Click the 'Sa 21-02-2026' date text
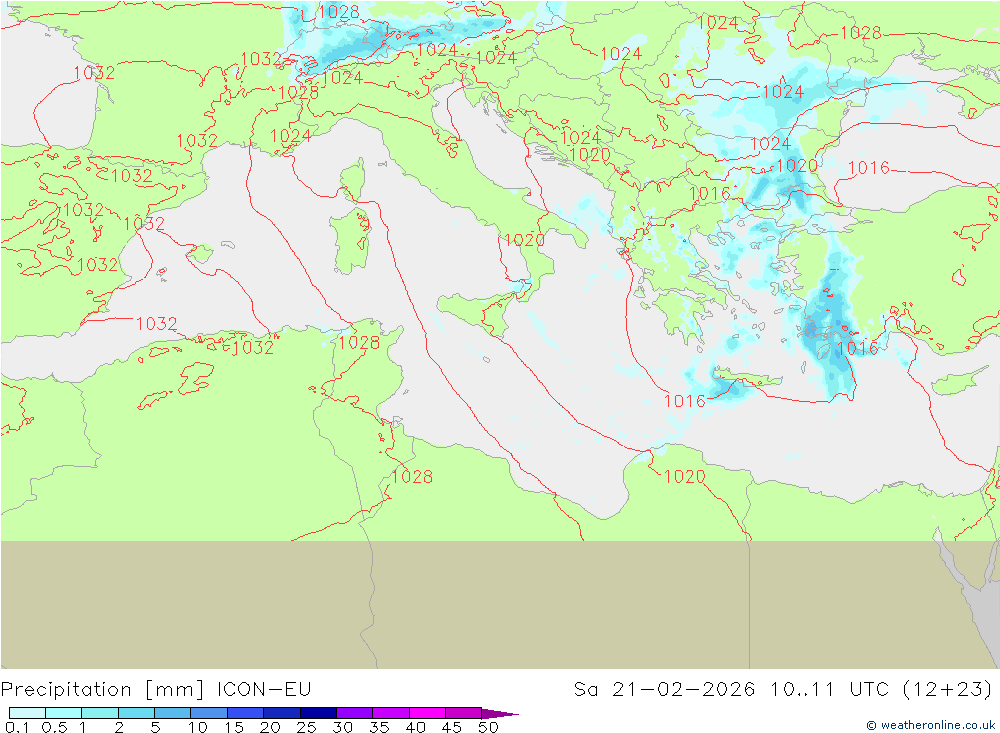The width and height of the screenshot is (1000, 733). coord(664,690)
